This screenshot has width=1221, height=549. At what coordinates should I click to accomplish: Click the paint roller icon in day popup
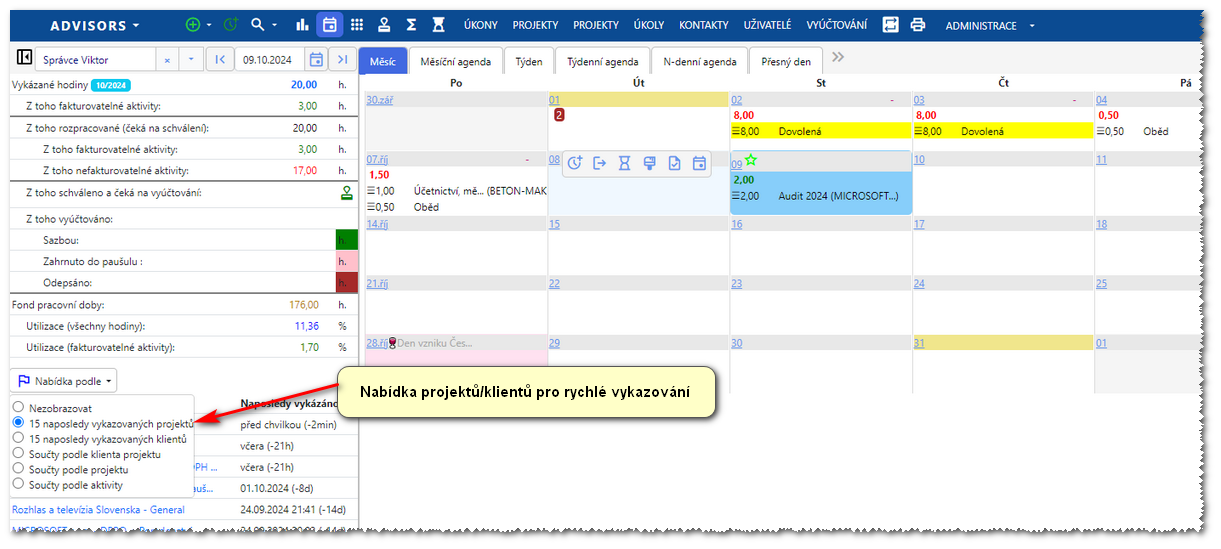[649, 163]
